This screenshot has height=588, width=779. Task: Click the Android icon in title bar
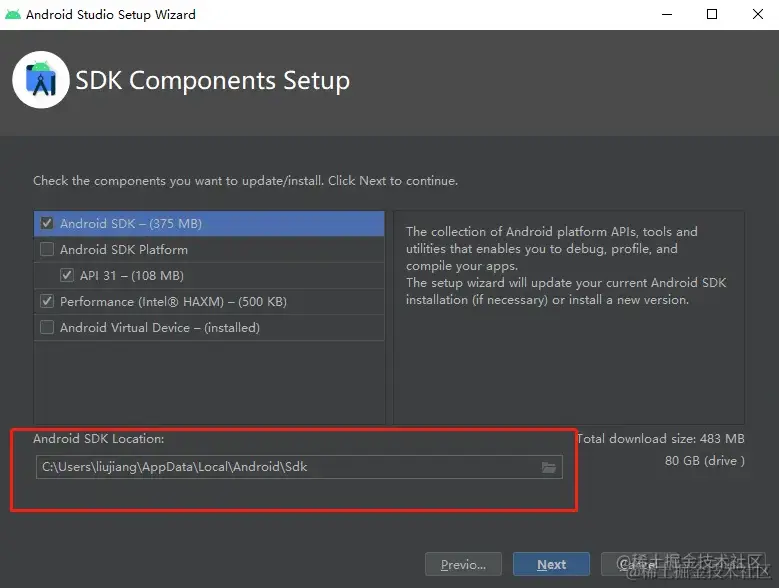pos(13,14)
